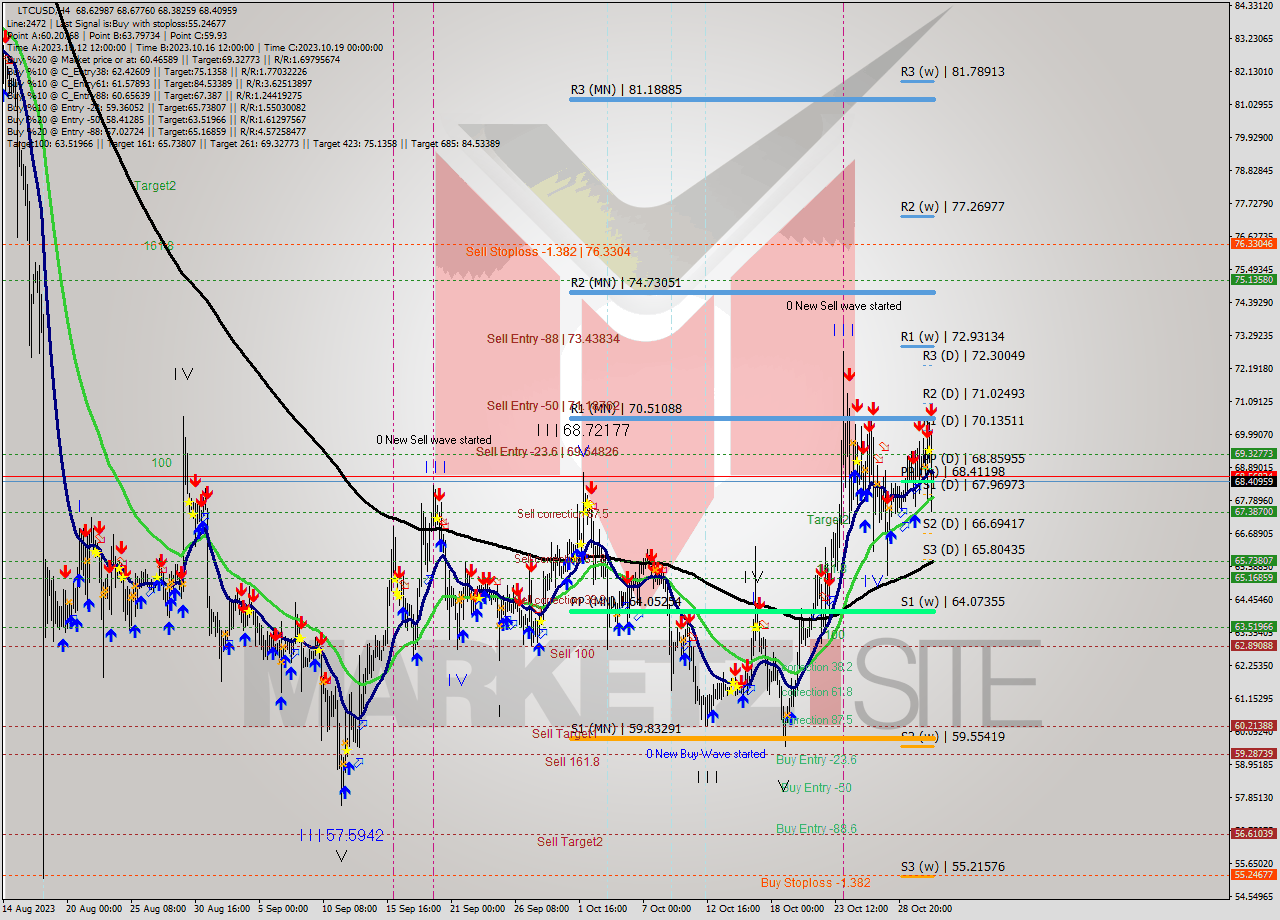Click the green Target2 label
This screenshot has height=920, width=1280.
tap(155, 186)
